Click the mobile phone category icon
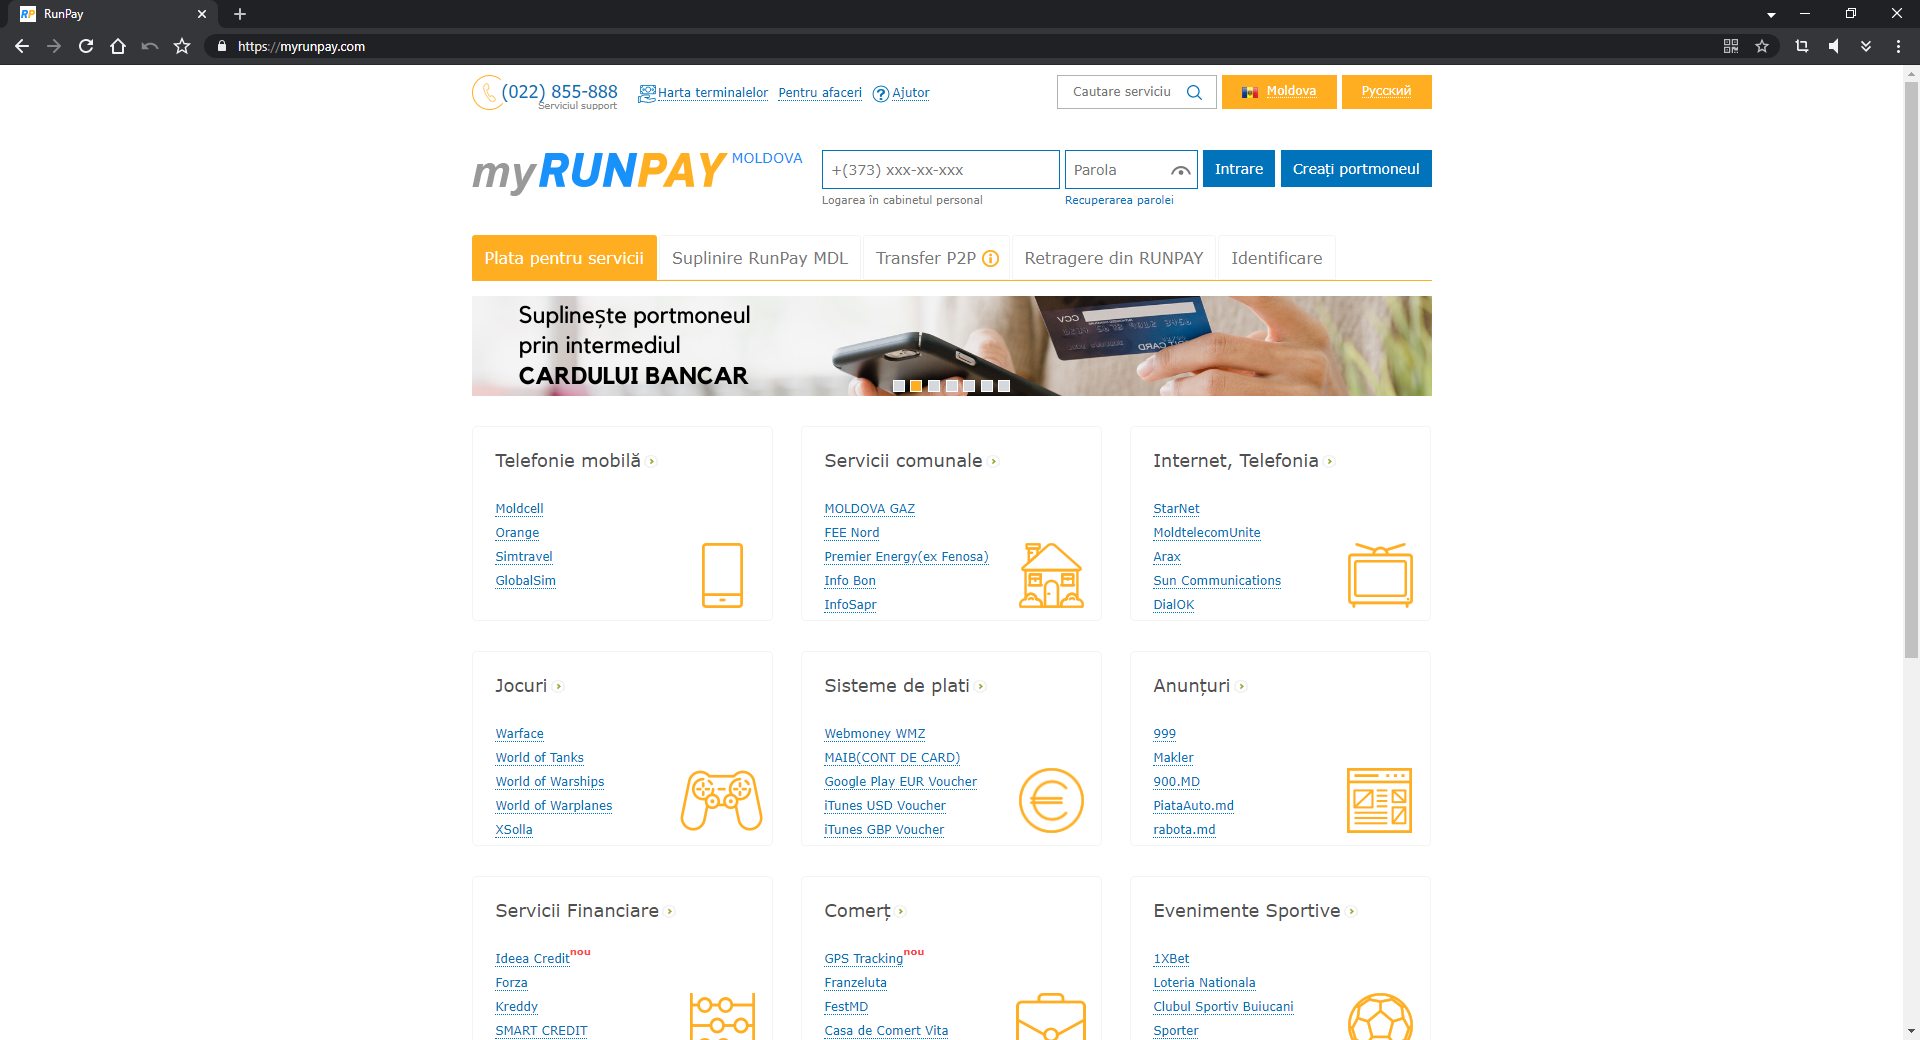This screenshot has height=1040, width=1920. [722, 575]
